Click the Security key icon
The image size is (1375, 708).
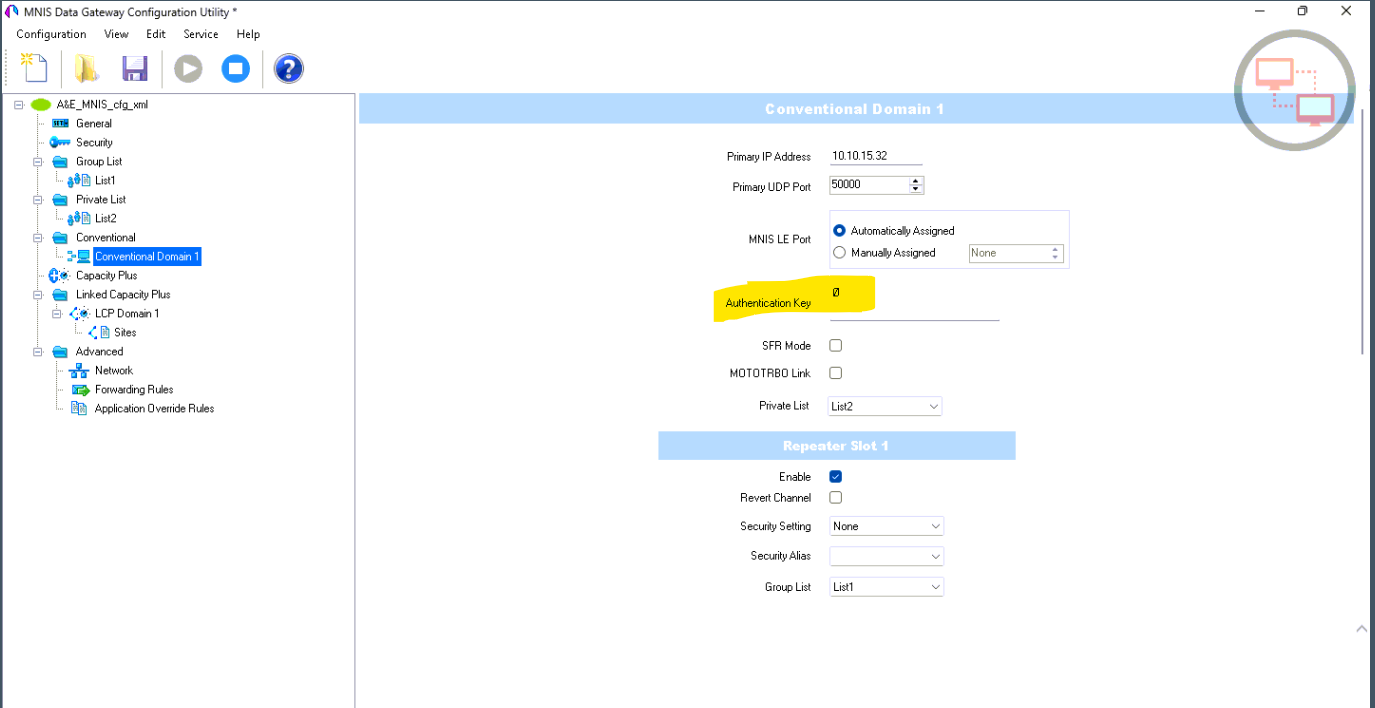59,142
